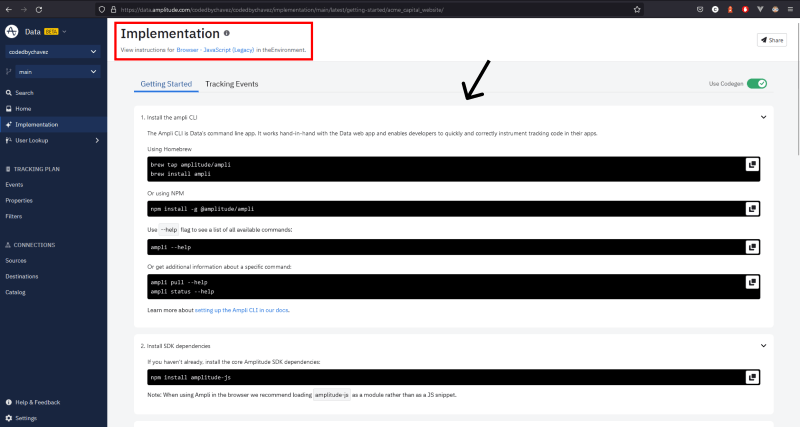Copy the npm install -g @amplitude/ampli command
Viewport: 800px width, 427px height.
click(x=752, y=209)
